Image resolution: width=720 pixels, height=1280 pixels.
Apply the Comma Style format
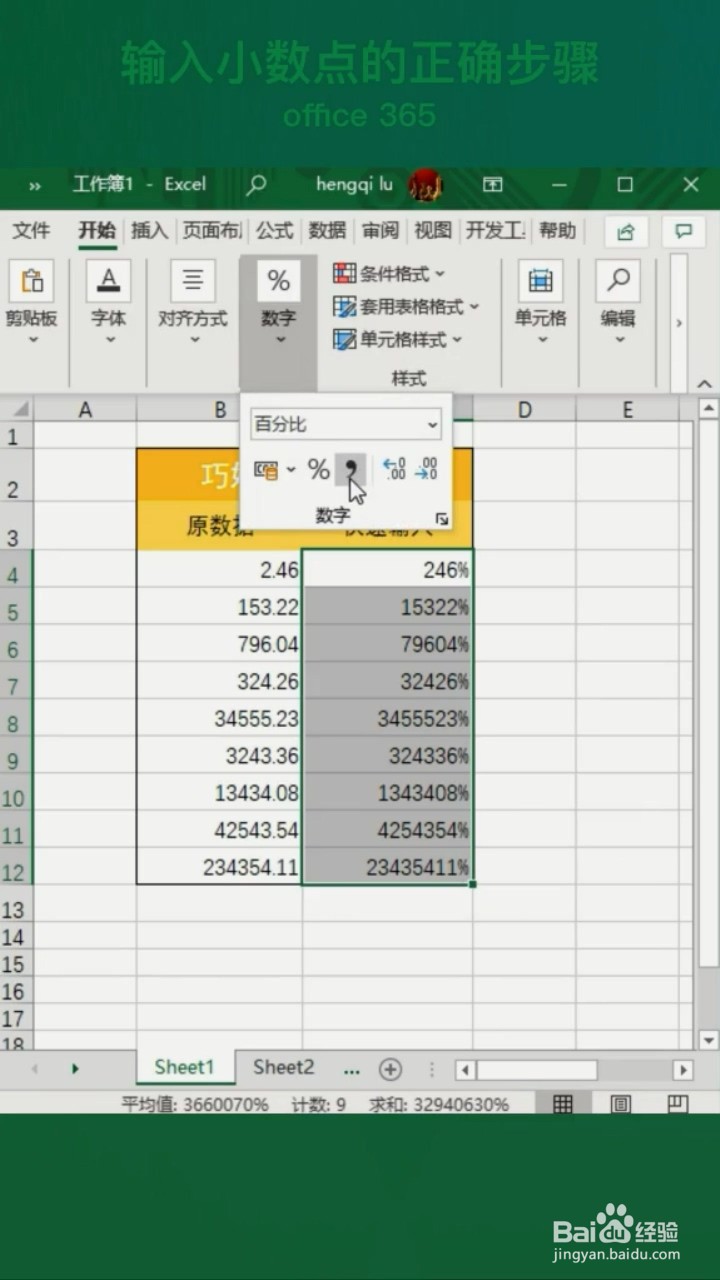[x=349, y=469]
